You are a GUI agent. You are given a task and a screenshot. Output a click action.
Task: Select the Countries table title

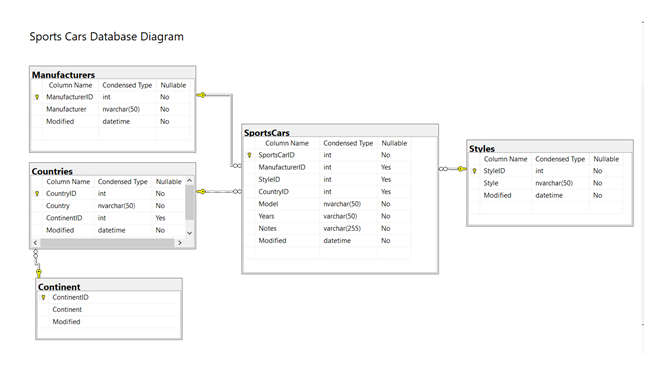52,172
